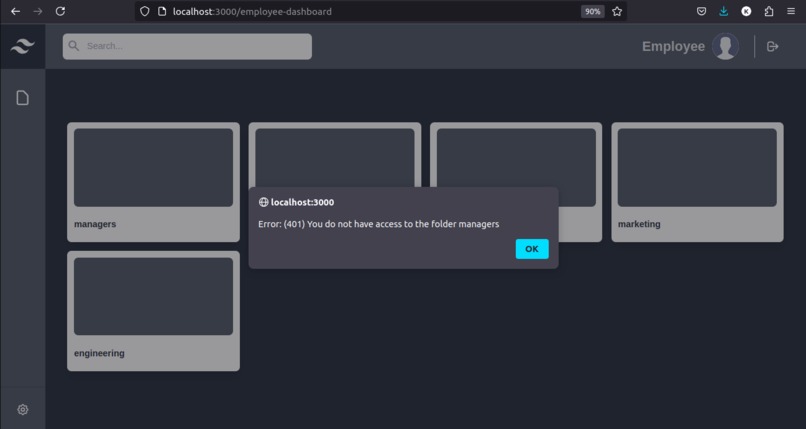Click the managers folder name text

(95, 224)
